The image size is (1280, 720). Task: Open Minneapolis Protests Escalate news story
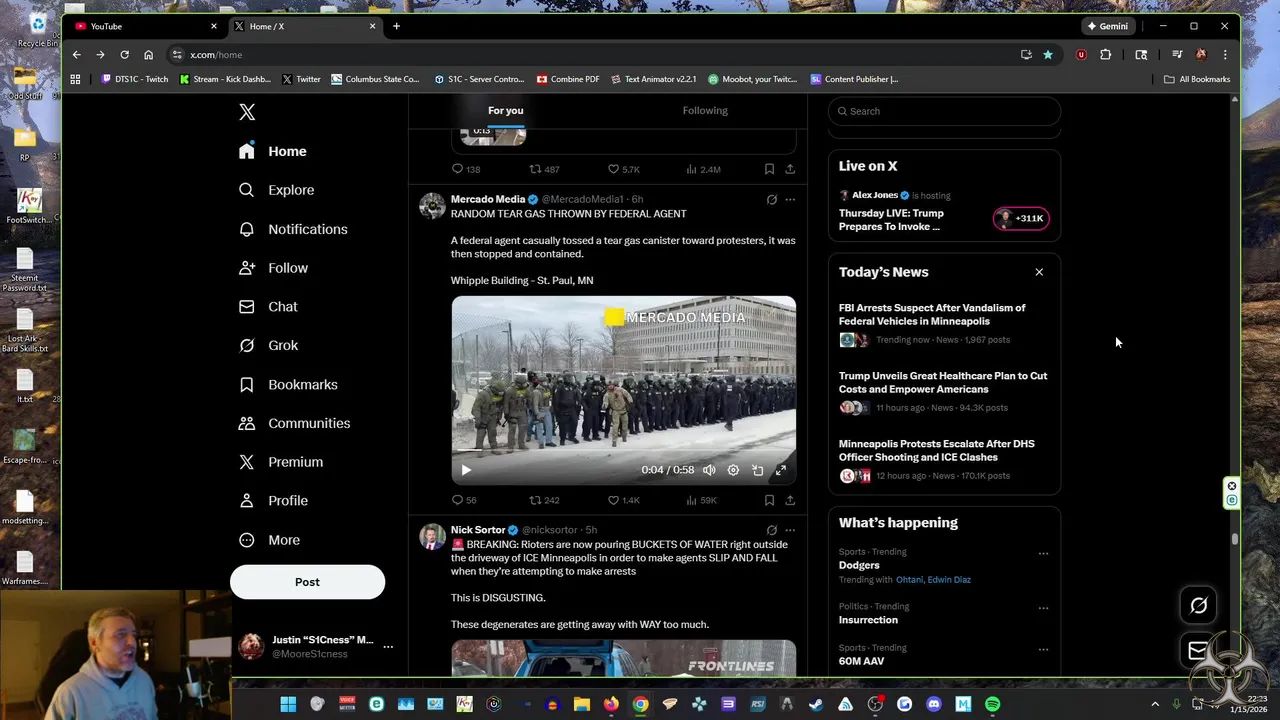(x=944, y=461)
